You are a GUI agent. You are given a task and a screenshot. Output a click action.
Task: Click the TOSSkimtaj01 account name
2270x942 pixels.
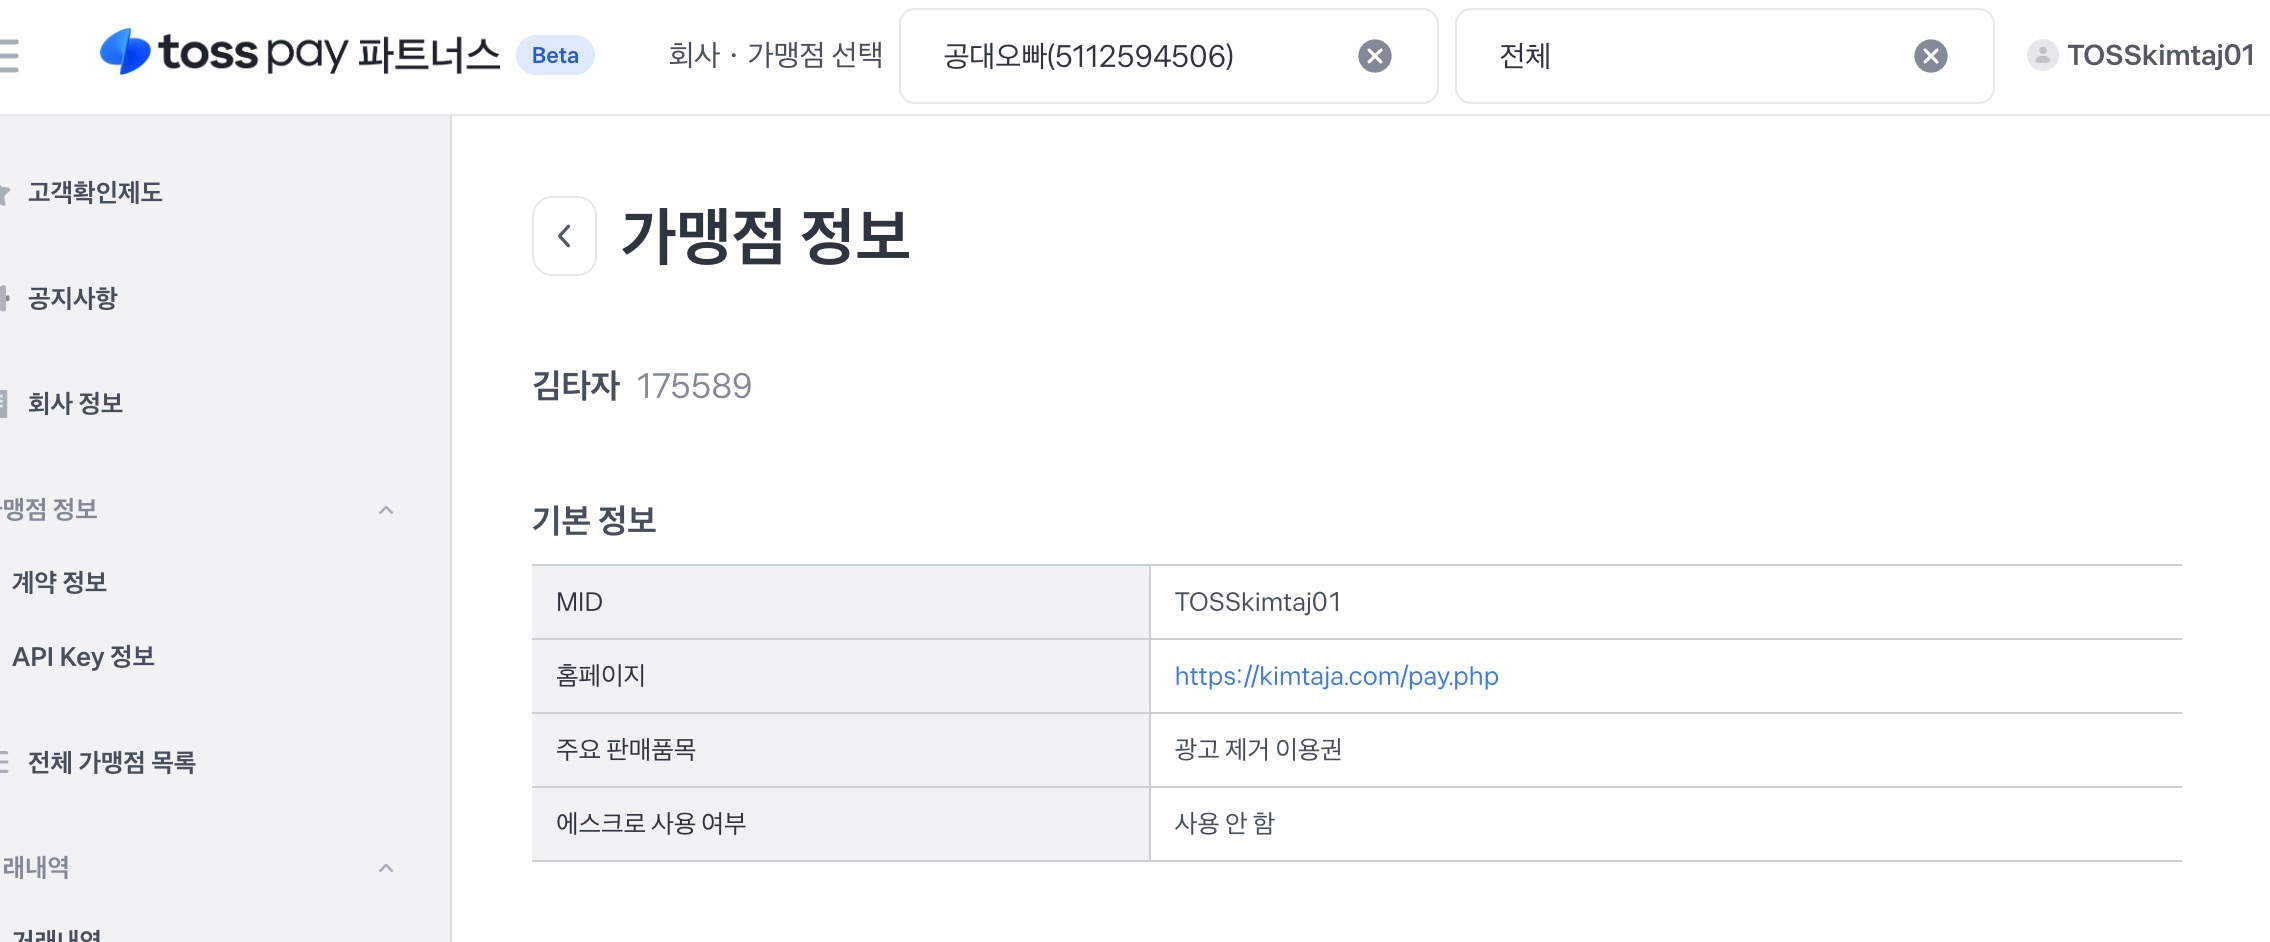2160,55
